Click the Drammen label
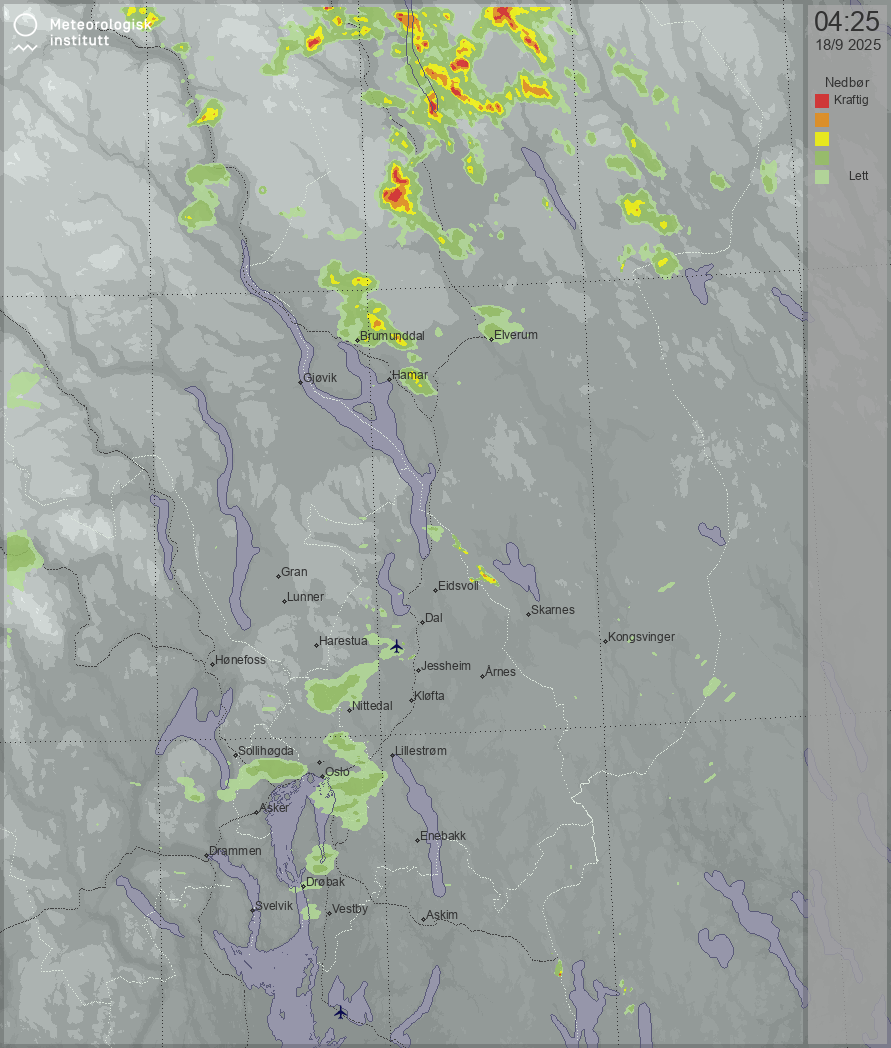891x1048 pixels. pos(235,852)
